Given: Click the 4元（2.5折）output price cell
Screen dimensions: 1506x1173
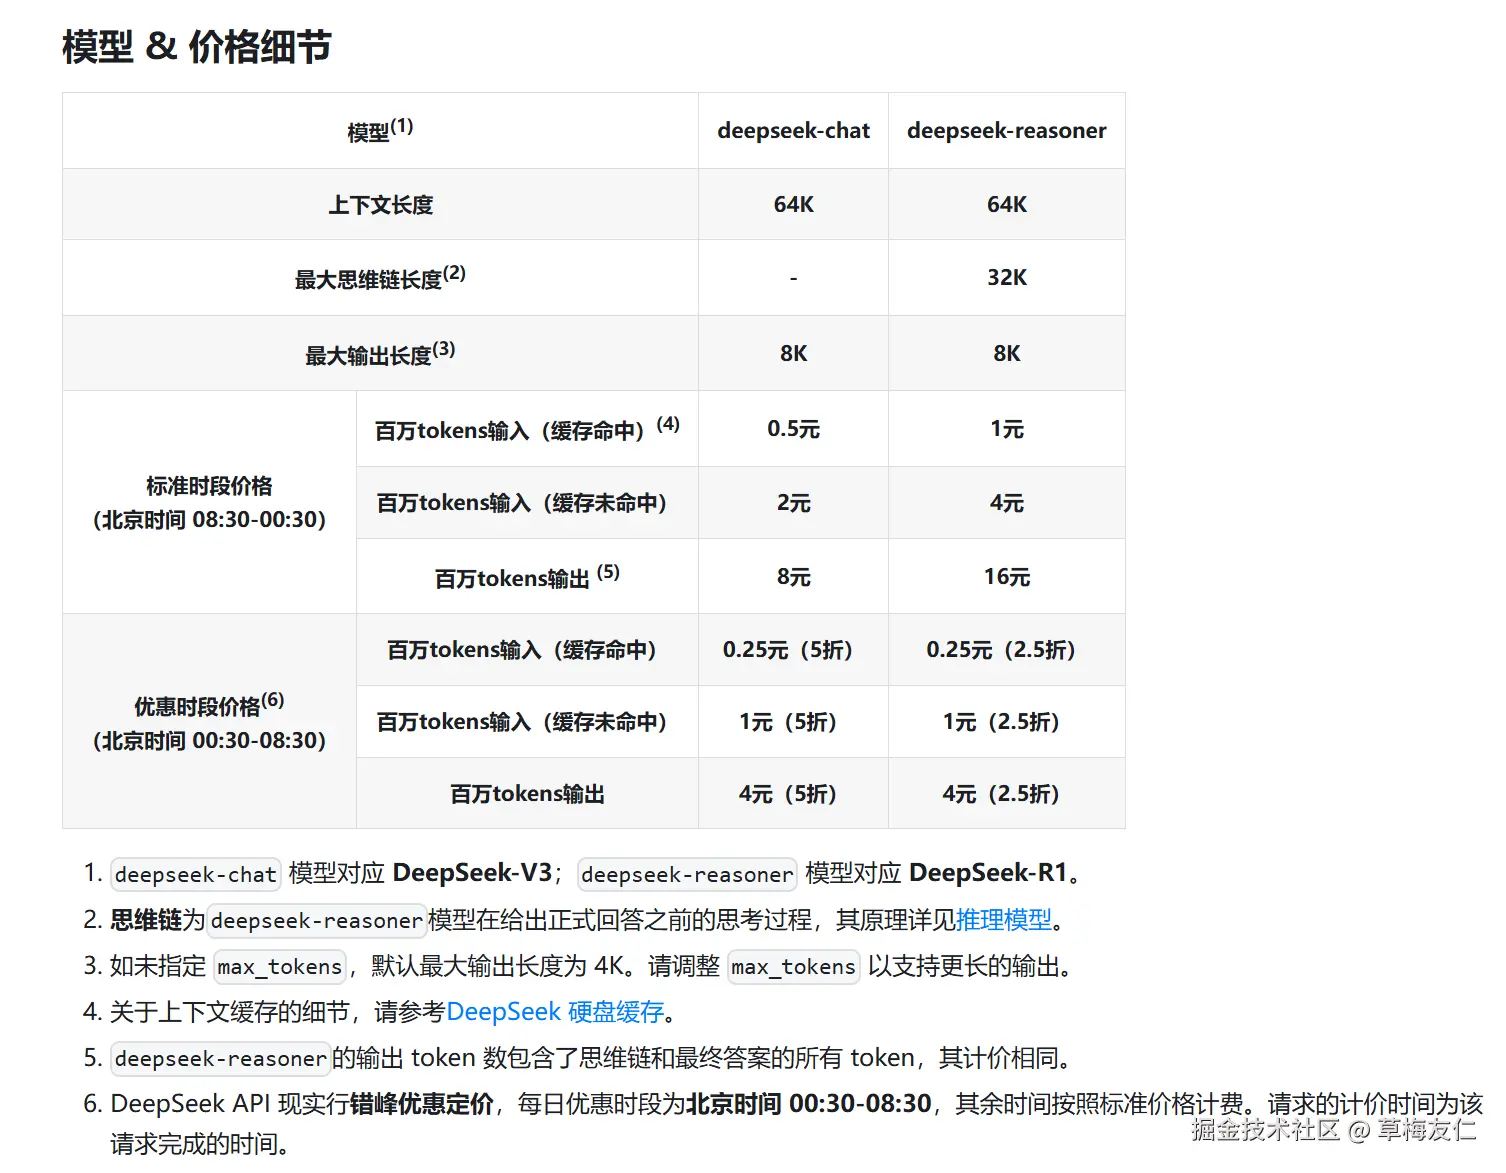Looking at the screenshot, I should [x=1000, y=794].
